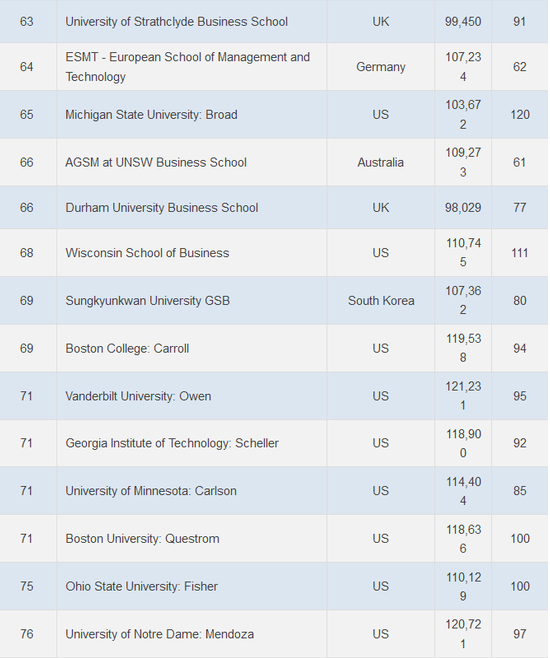The image size is (550, 658).
Task: Click Sungkyunkwan University GSB entry
Action: coord(147,301)
